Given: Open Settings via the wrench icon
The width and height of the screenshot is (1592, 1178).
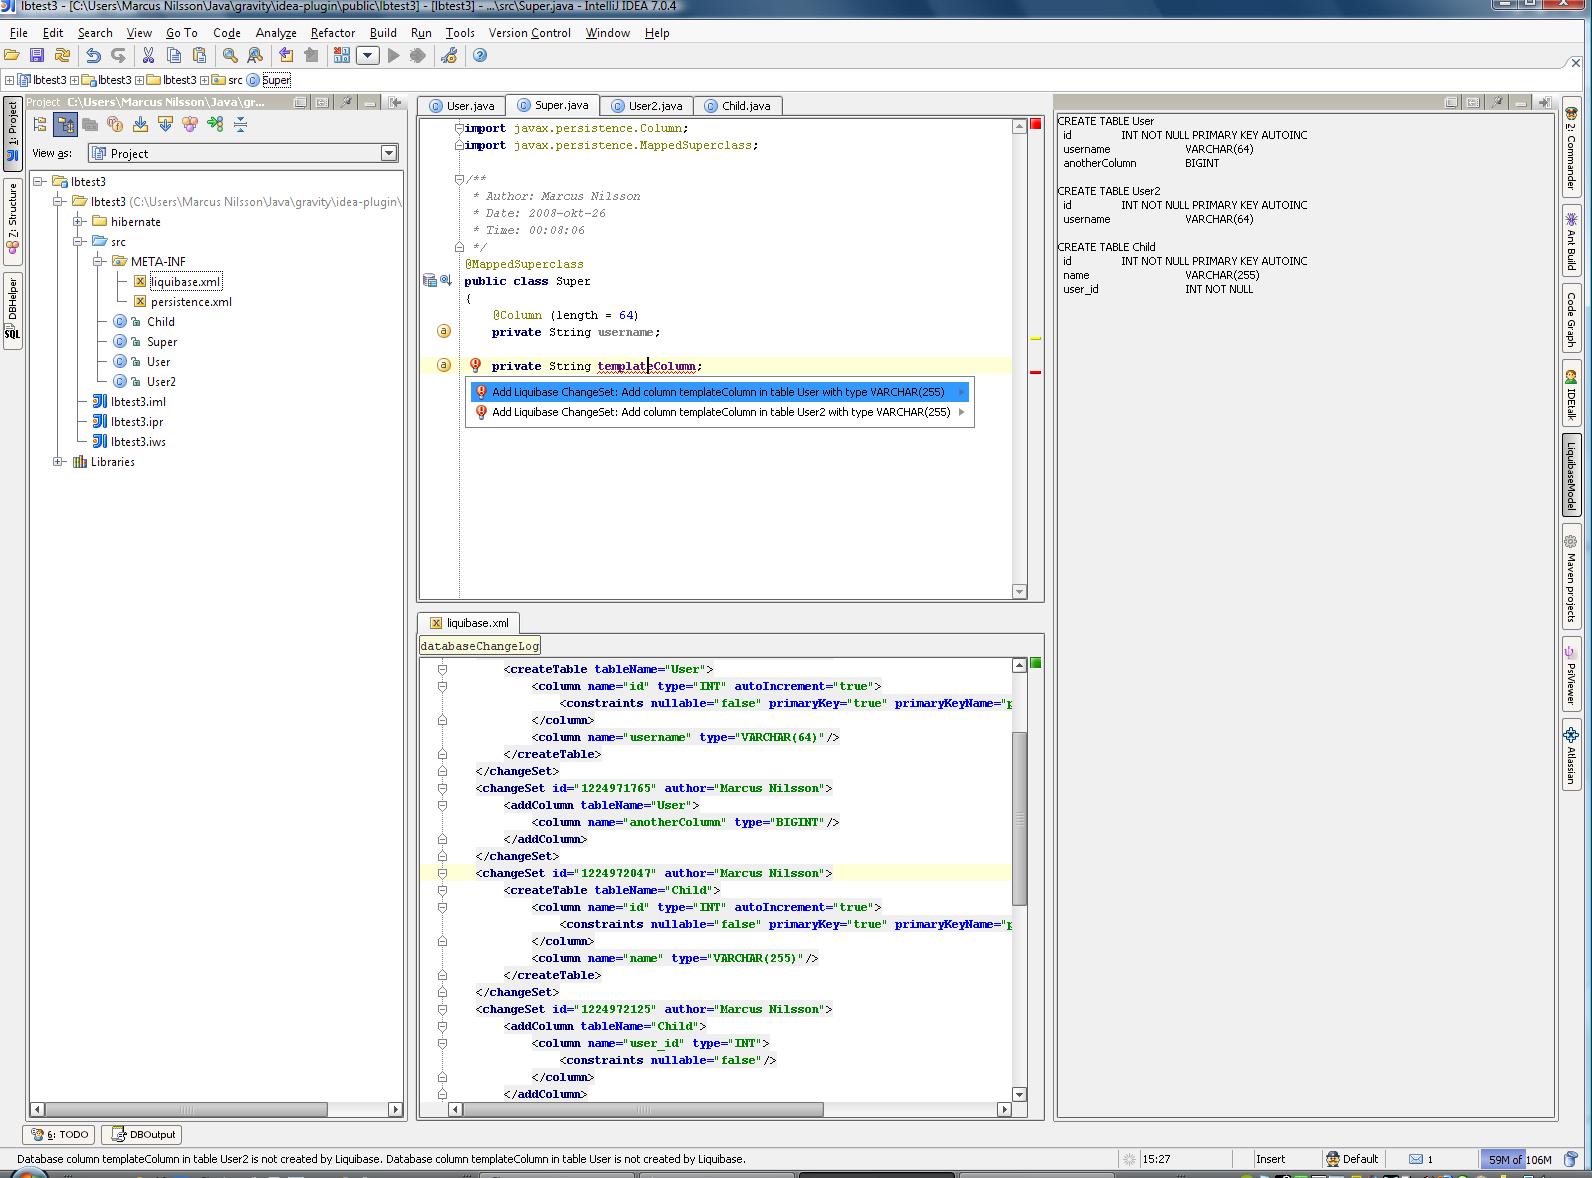Looking at the screenshot, I should click(x=449, y=56).
